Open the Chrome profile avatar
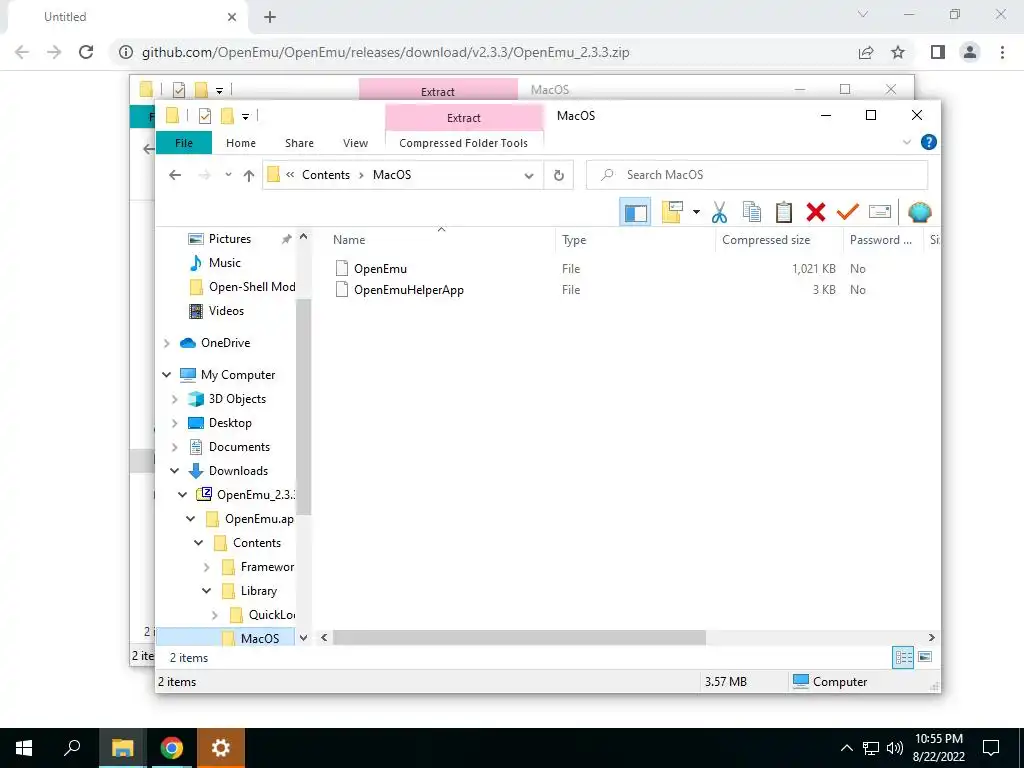1024x768 pixels. [970, 52]
